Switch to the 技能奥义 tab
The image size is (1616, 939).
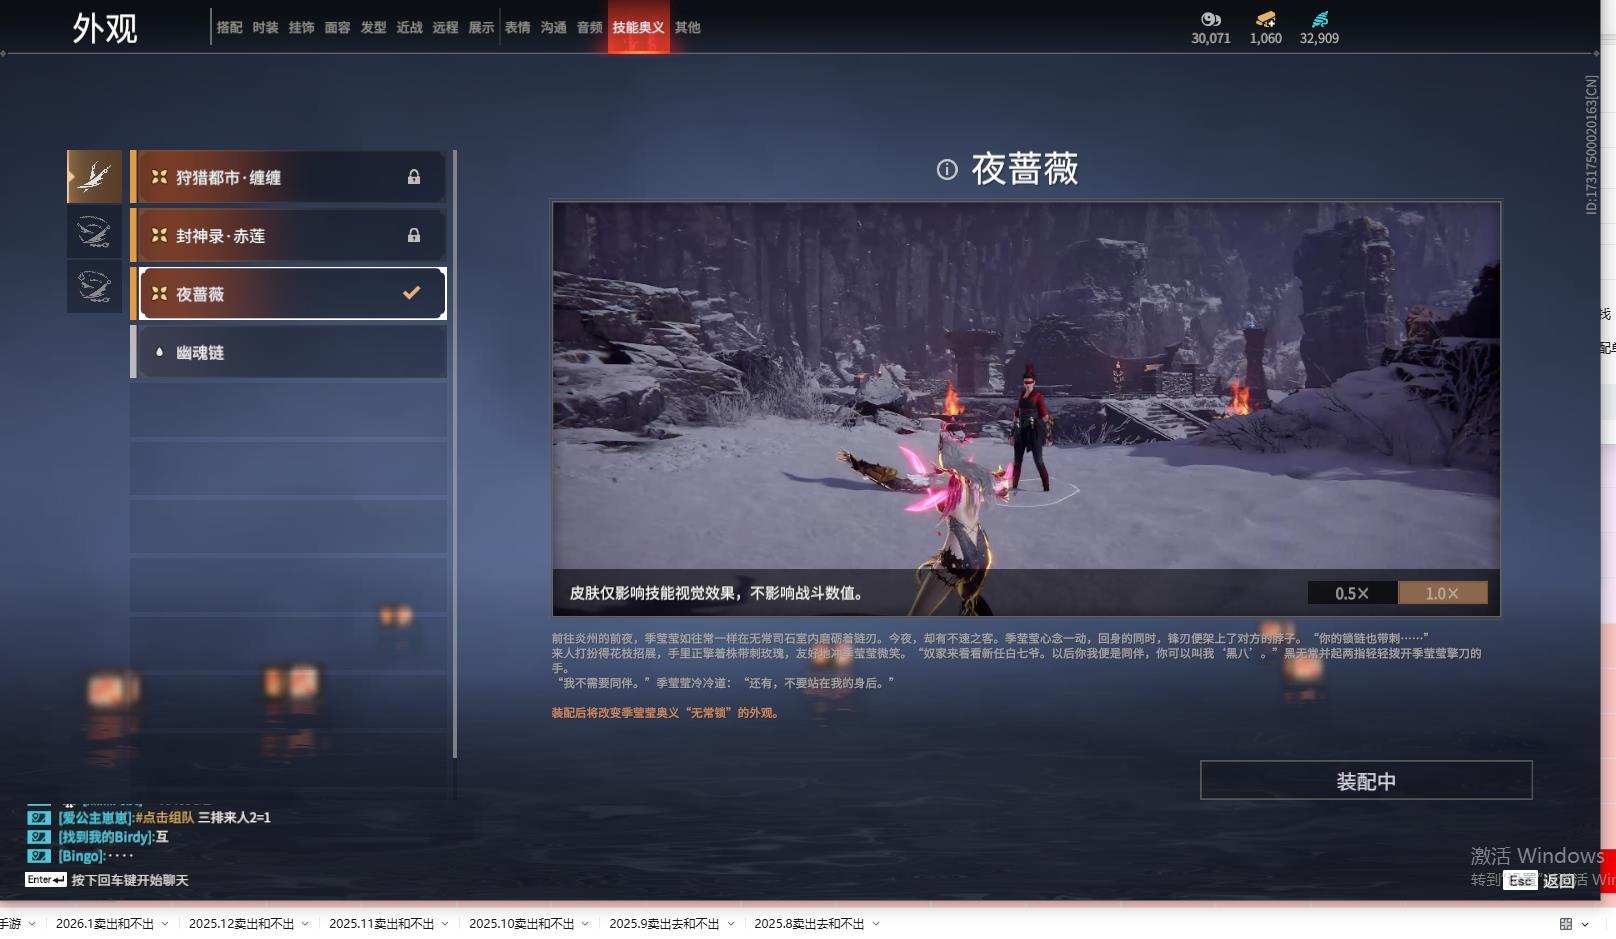[x=638, y=27]
